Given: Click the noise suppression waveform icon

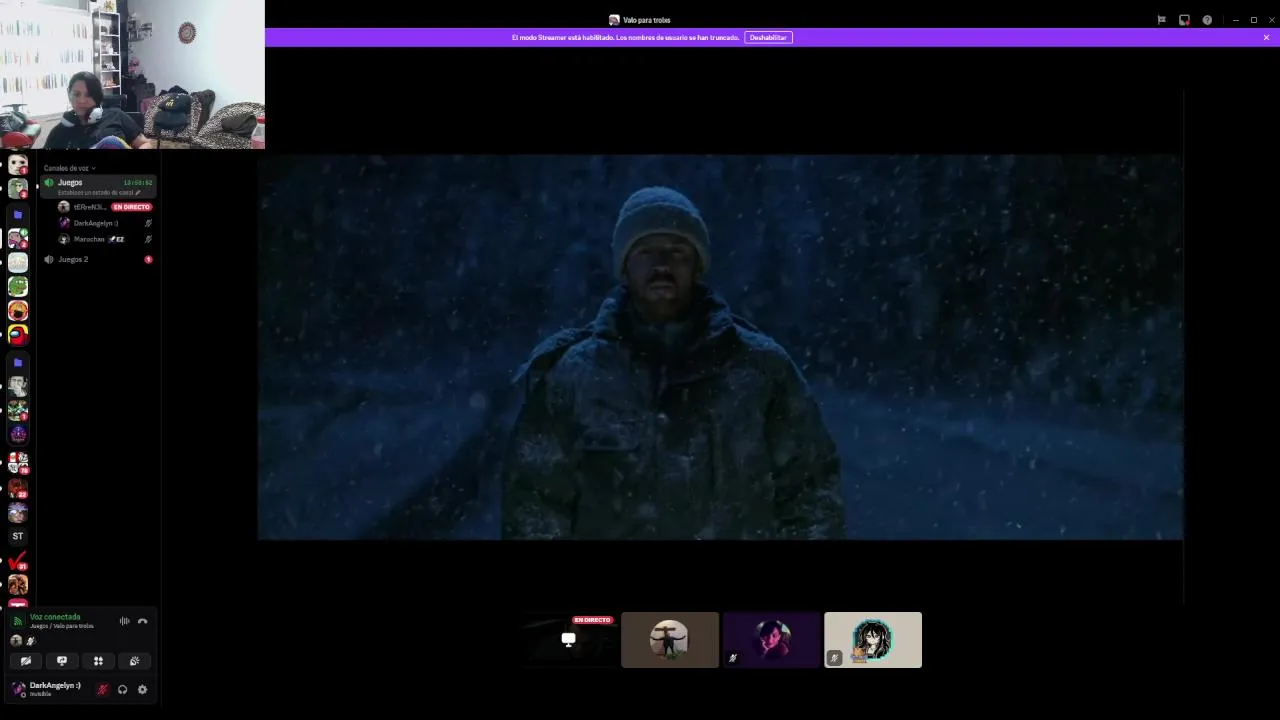Looking at the screenshot, I should click(124, 621).
